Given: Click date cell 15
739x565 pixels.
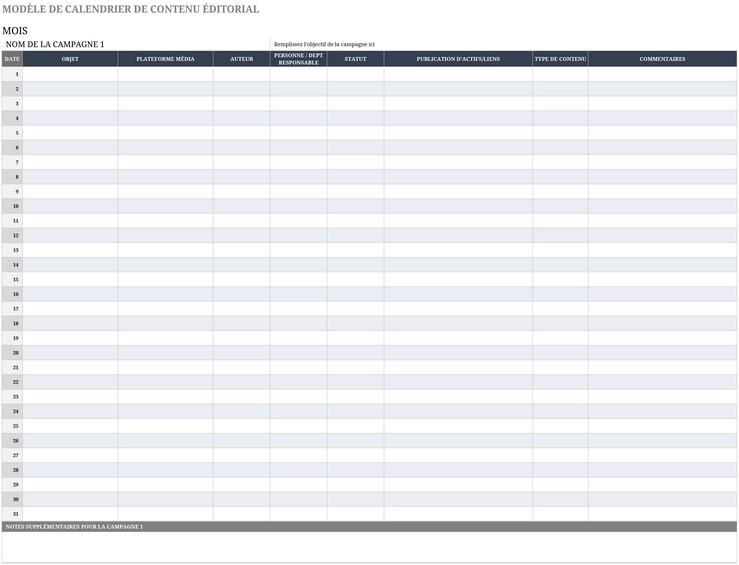Looking at the screenshot, I should [x=12, y=279].
